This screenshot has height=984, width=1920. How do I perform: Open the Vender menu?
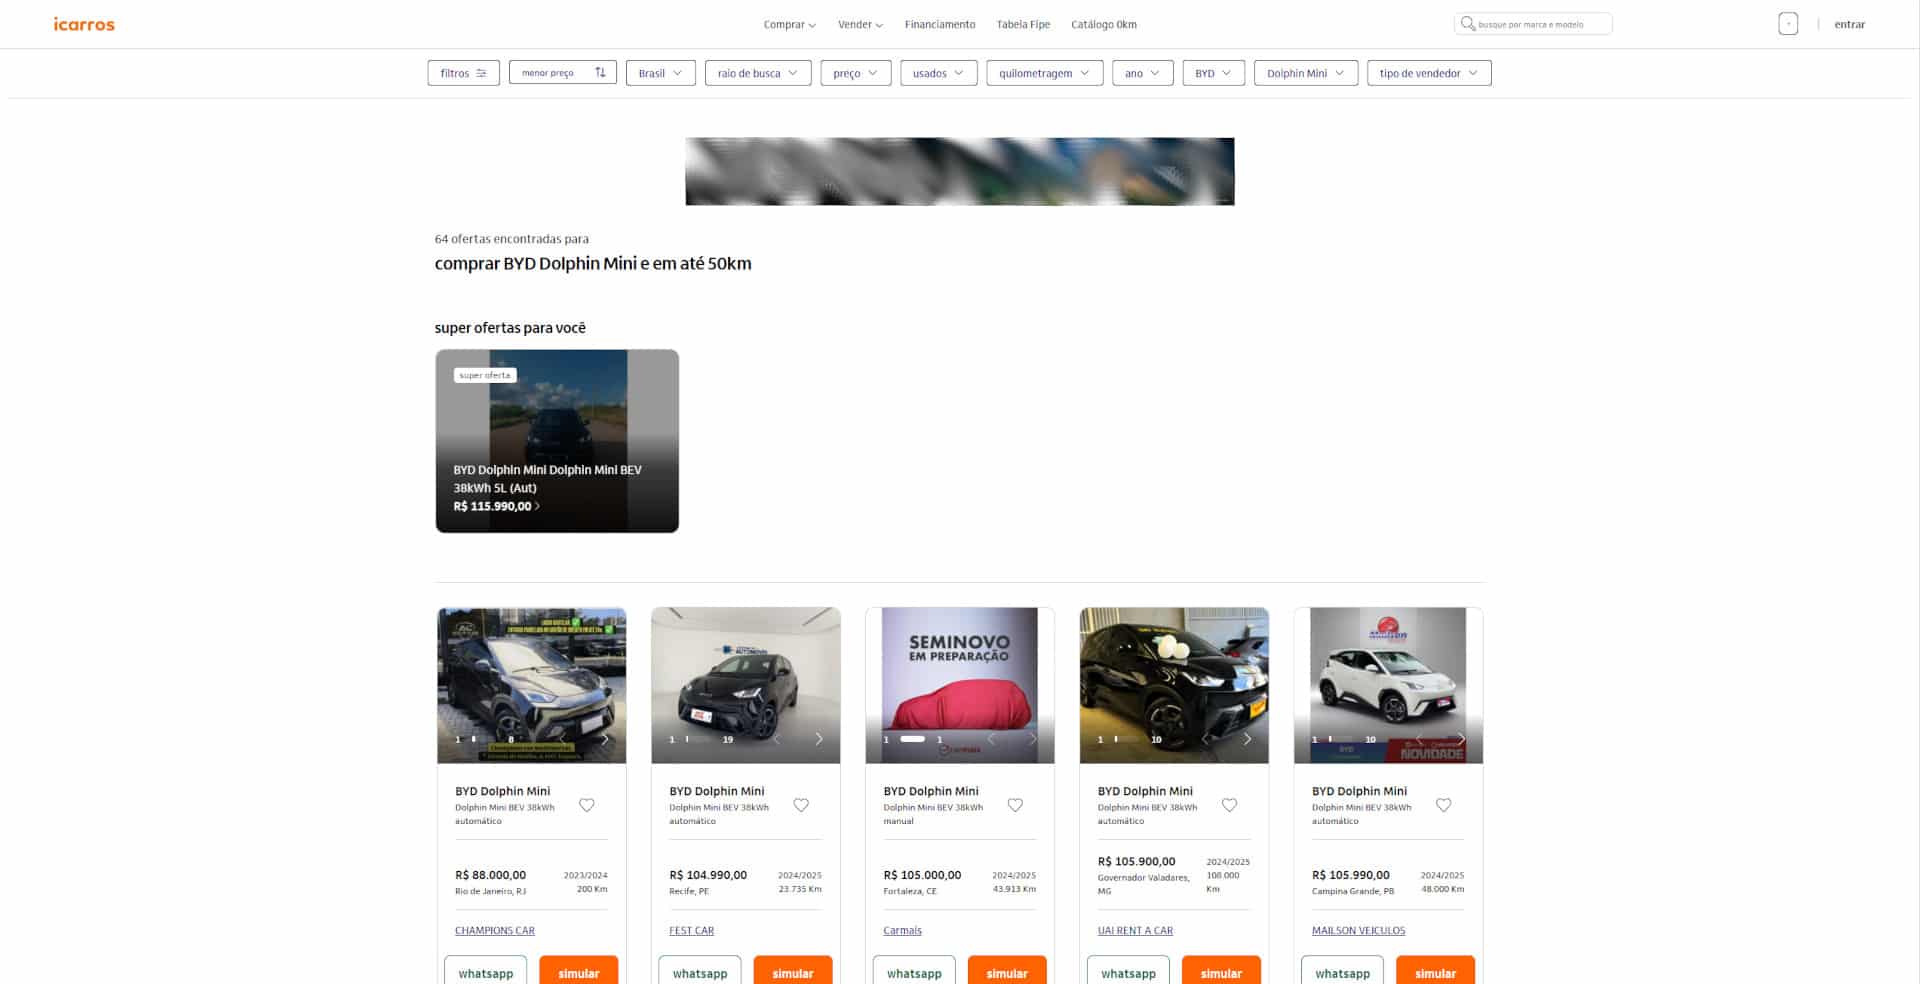860,24
